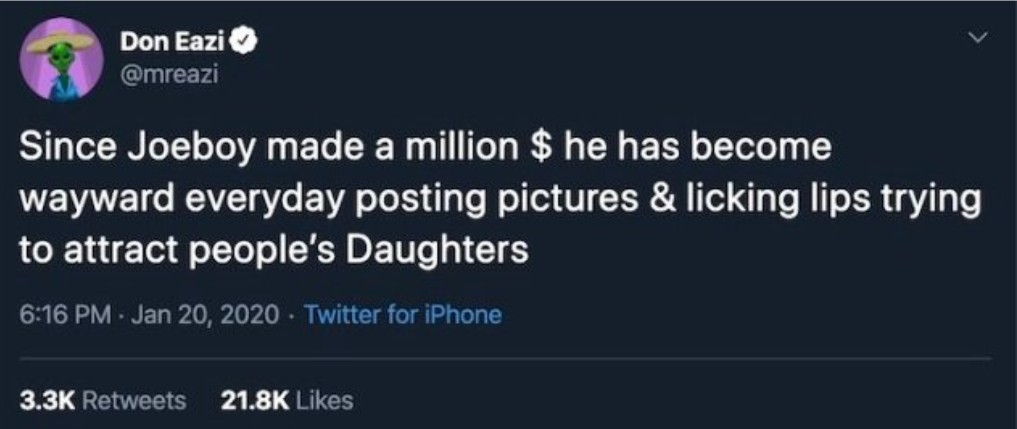
Task: View the 21.8K Likes list
Action: [x=286, y=401]
